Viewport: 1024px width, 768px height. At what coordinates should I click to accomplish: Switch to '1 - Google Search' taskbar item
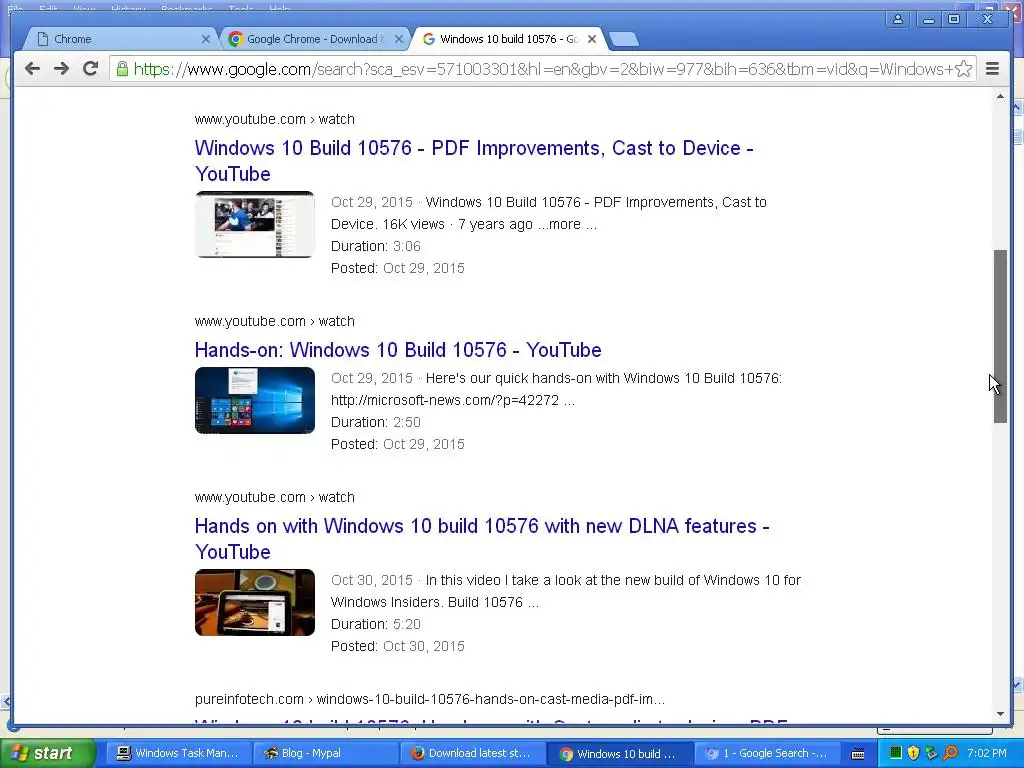pos(766,753)
